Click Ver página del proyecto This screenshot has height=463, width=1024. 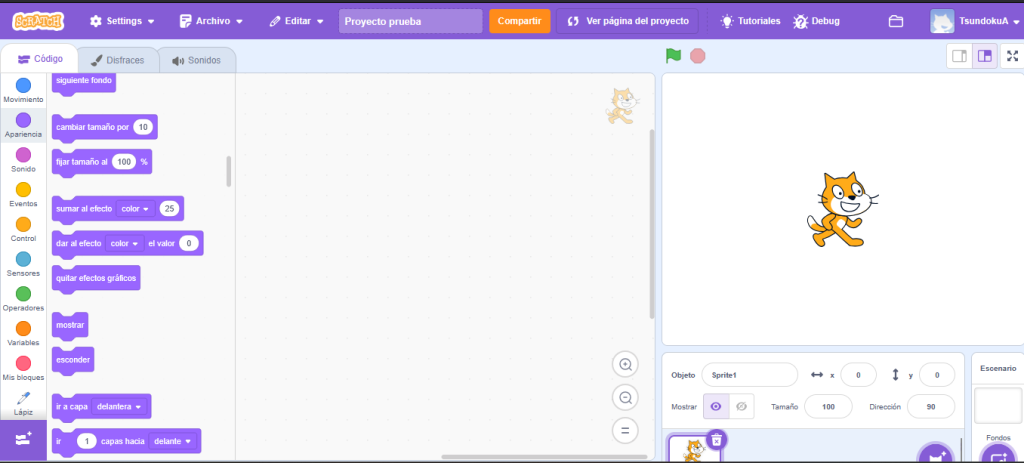(x=628, y=21)
